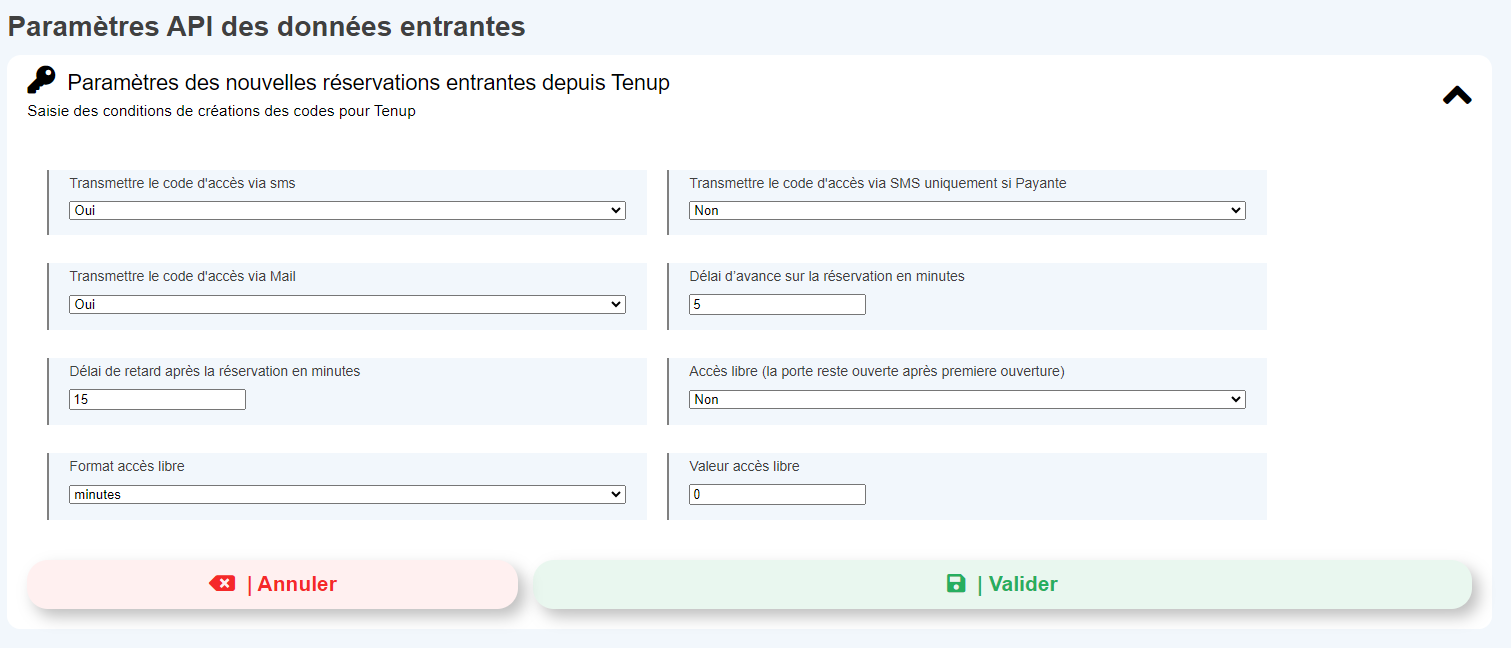This screenshot has width=1511, height=648.
Task: Click the 'Délai d'avance sur la réservation en minutes' label
Action: [x=827, y=276]
